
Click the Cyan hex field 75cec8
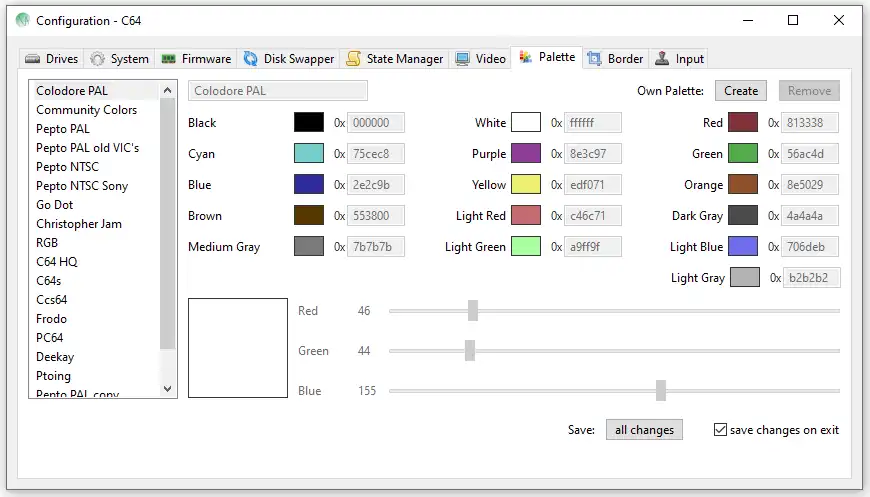point(376,154)
